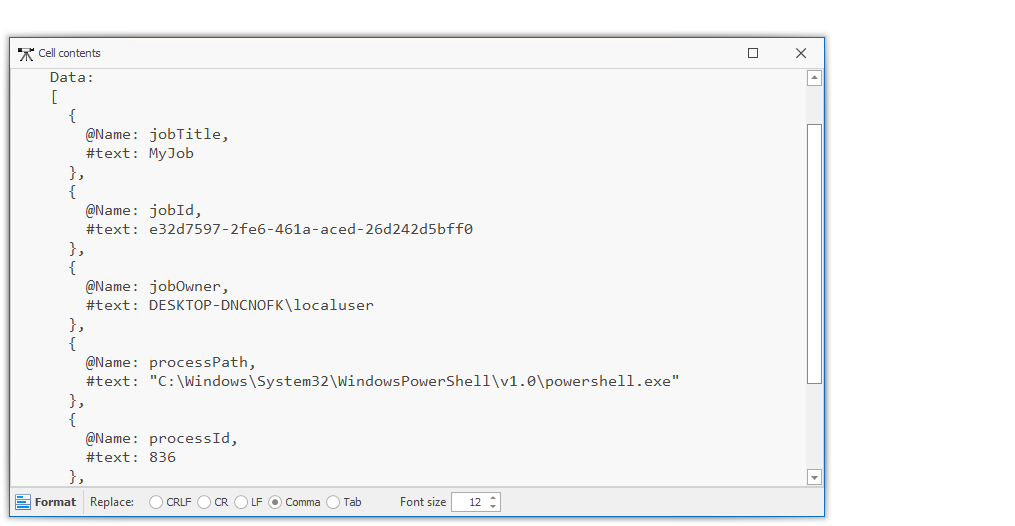
Task: Increase font size with up arrow
Action: point(493,498)
